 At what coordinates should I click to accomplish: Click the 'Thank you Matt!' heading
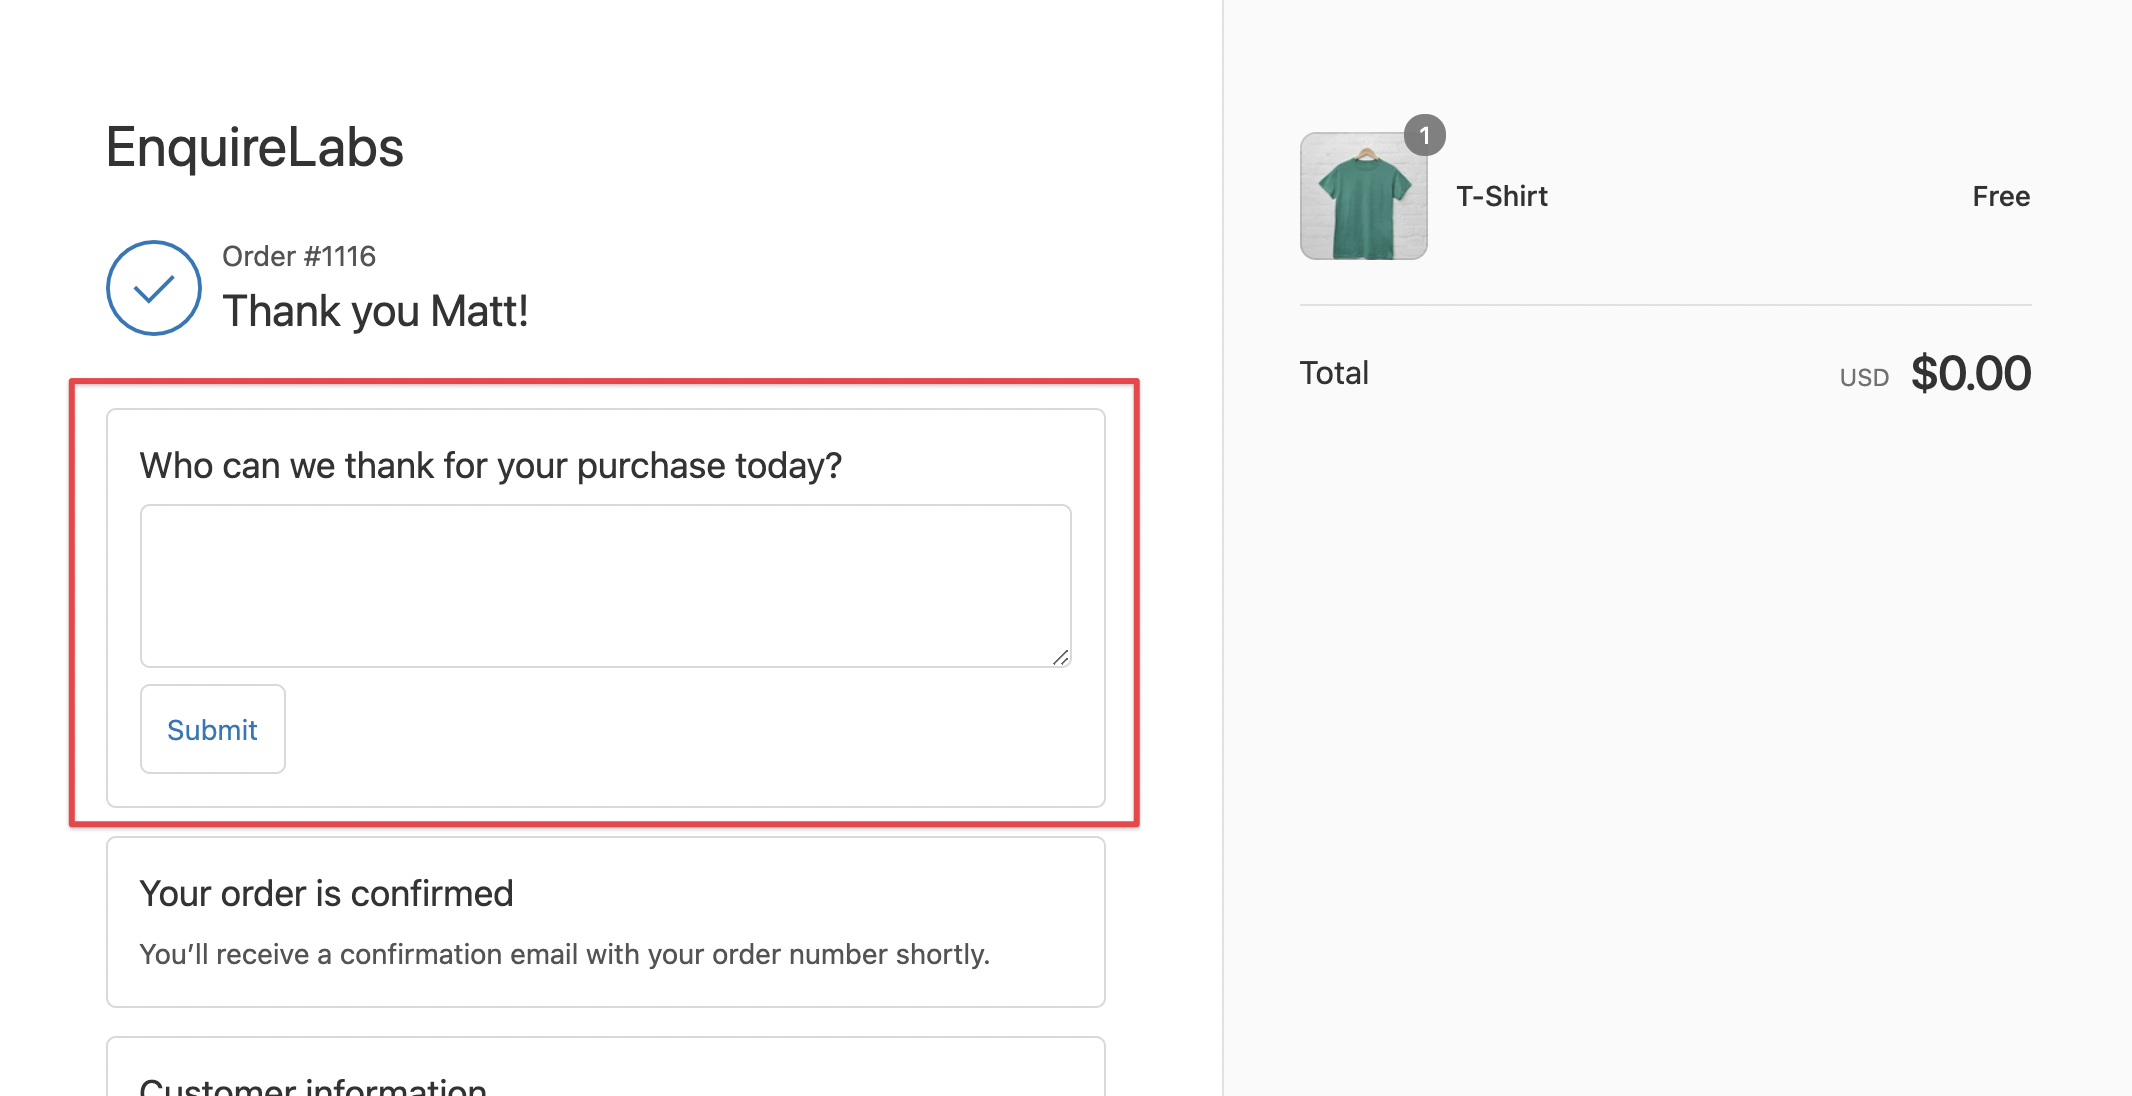click(375, 310)
